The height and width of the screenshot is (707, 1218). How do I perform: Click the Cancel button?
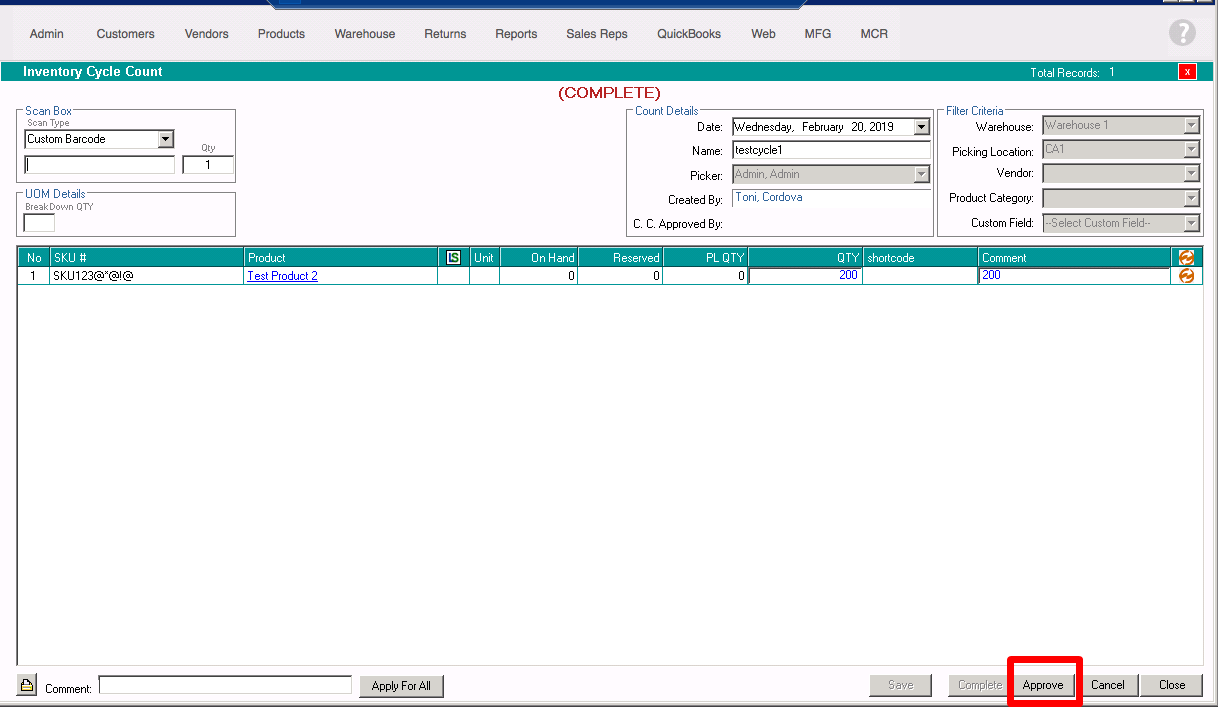1107,685
